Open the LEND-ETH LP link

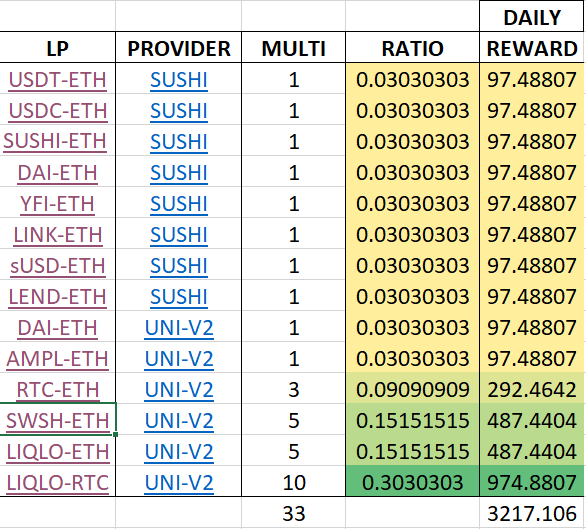pyautogui.click(x=58, y=297)
